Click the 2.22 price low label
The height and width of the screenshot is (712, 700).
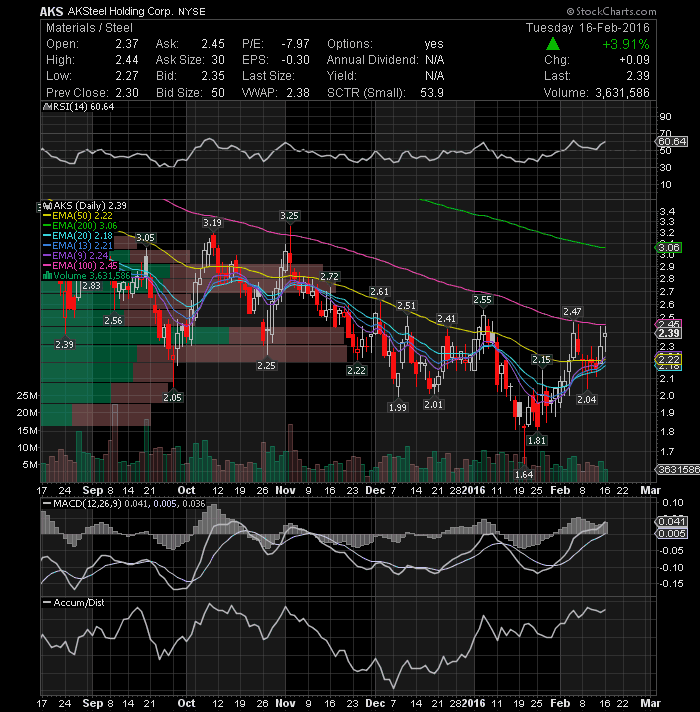click(x=356, y=371)
